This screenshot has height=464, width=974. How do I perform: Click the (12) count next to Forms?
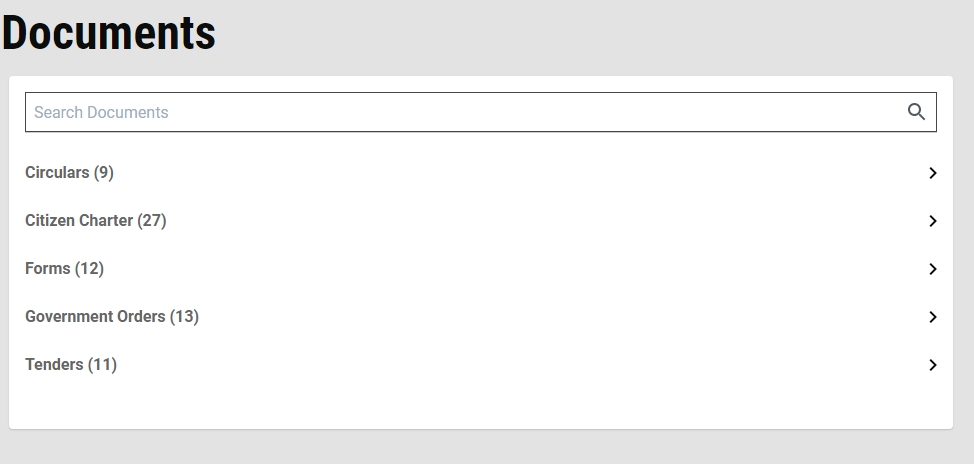pos(89,268)
